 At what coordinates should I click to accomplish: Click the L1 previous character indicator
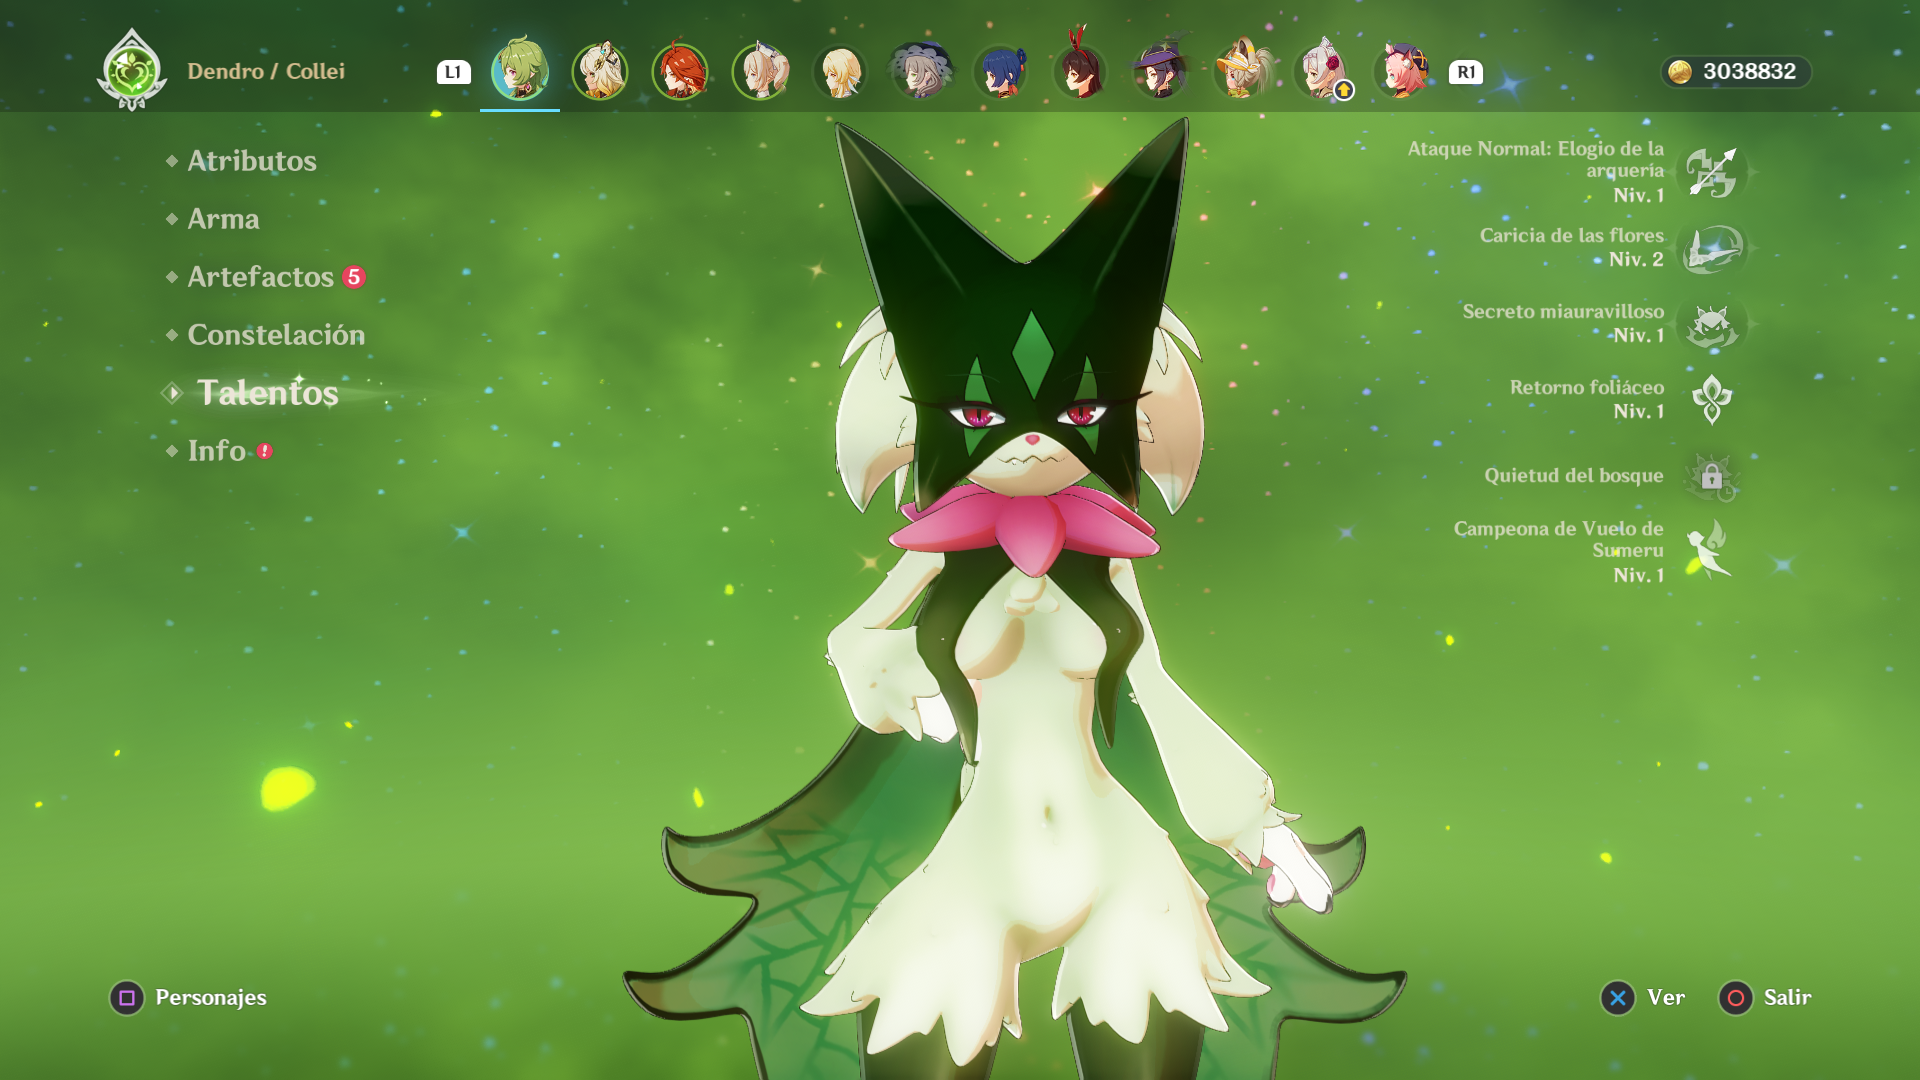pyautogui.click(x=454, y=72)
